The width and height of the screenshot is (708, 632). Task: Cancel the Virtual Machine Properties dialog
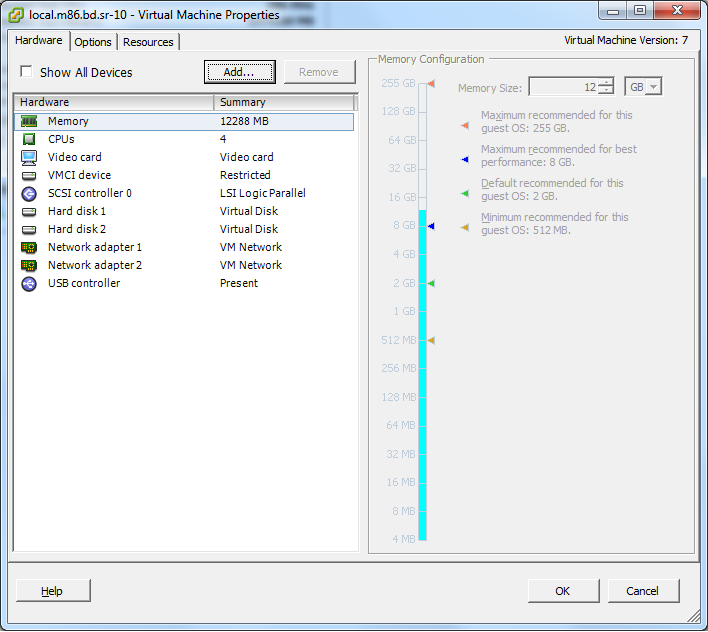tap(642, 591)
